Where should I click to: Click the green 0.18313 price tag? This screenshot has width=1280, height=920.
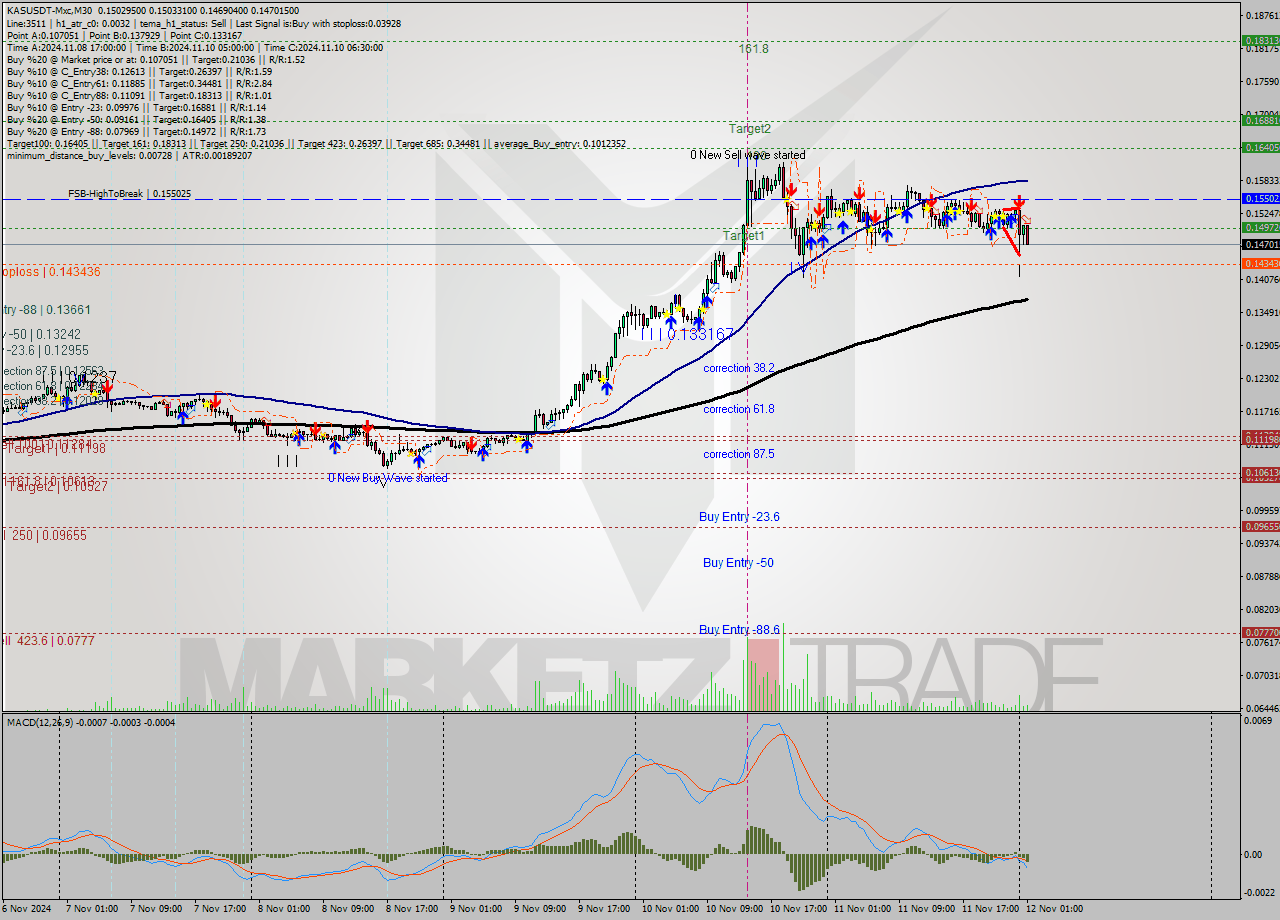pos(1260,41)
